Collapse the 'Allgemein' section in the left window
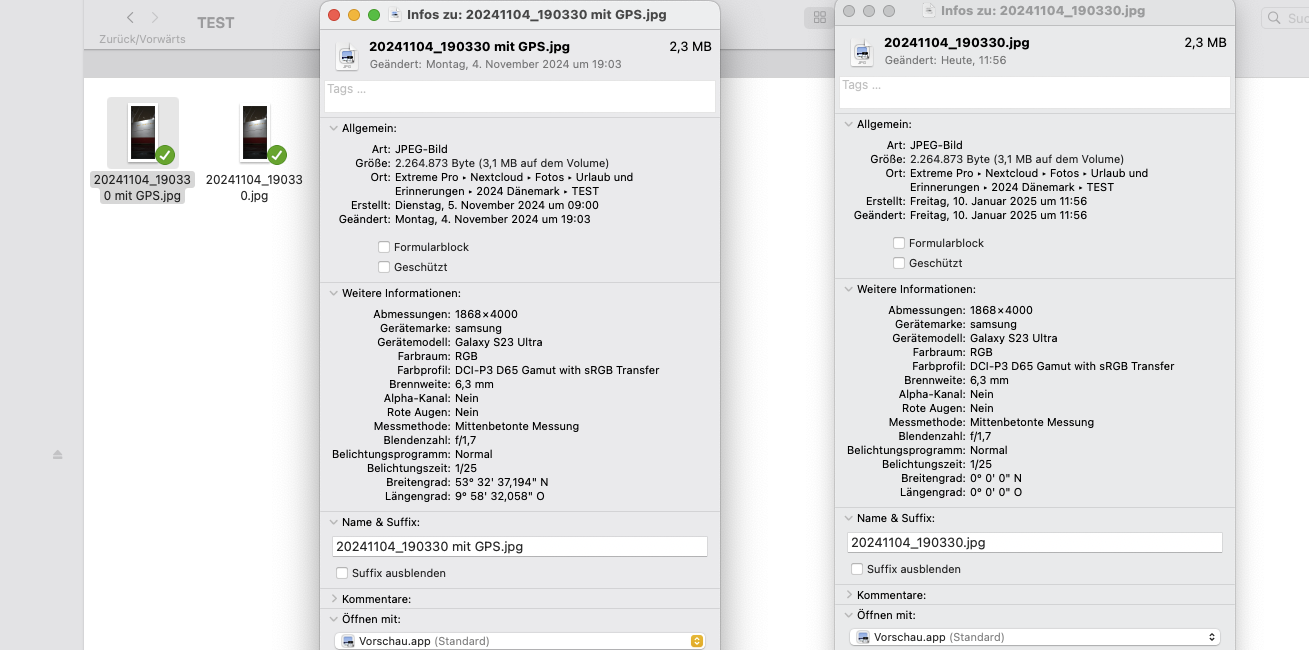This screenshot has width=1309, height=650. tap(333, 128)
